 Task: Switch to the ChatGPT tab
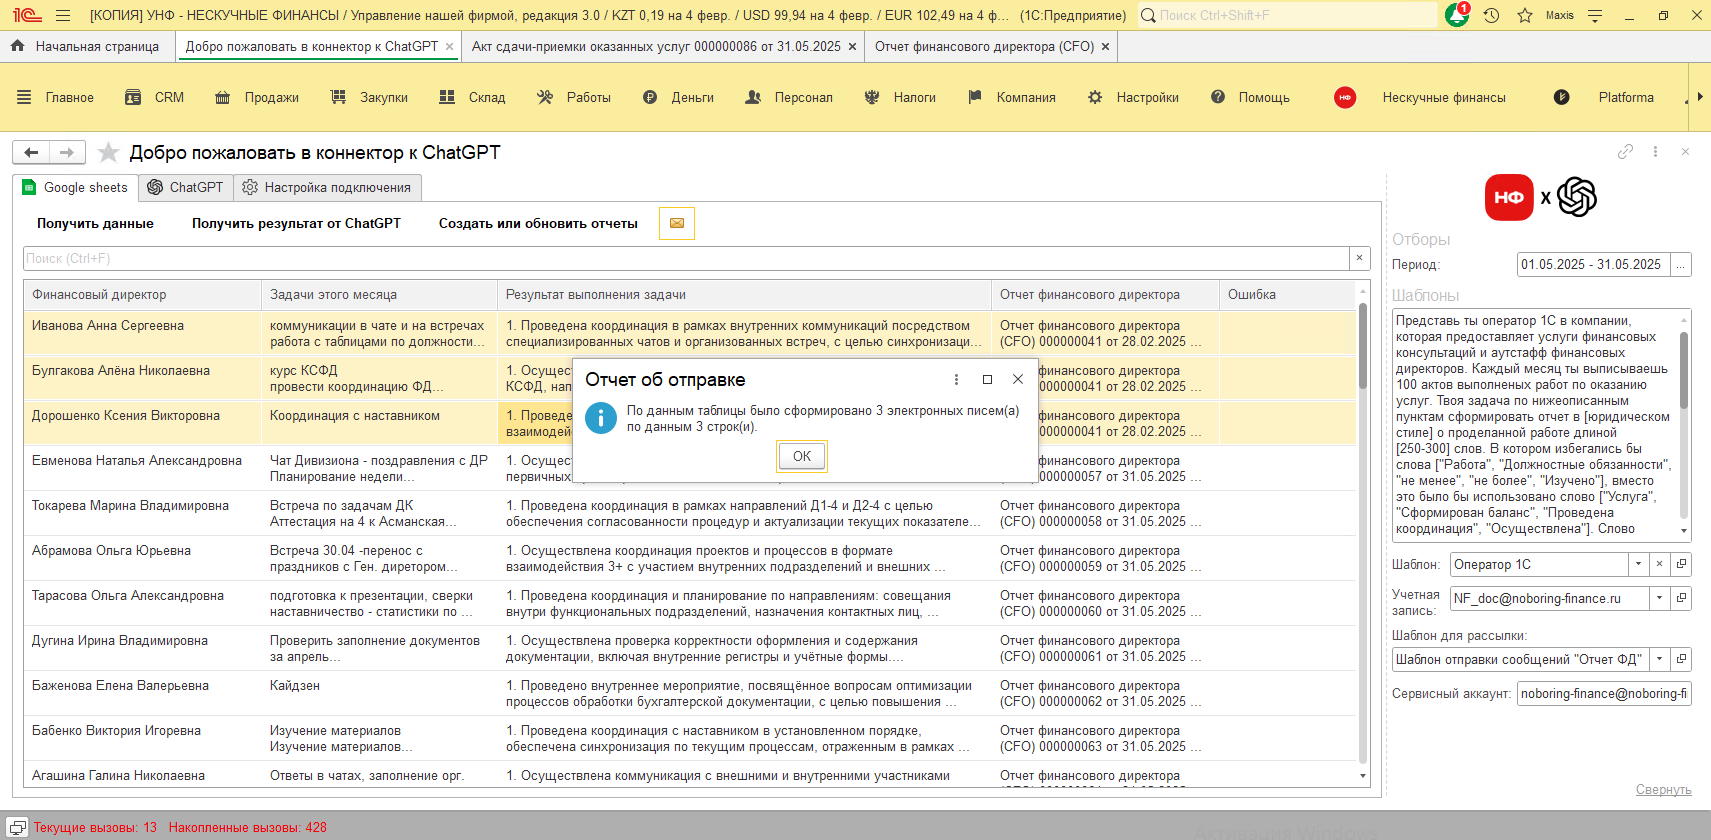pos(185,187)
